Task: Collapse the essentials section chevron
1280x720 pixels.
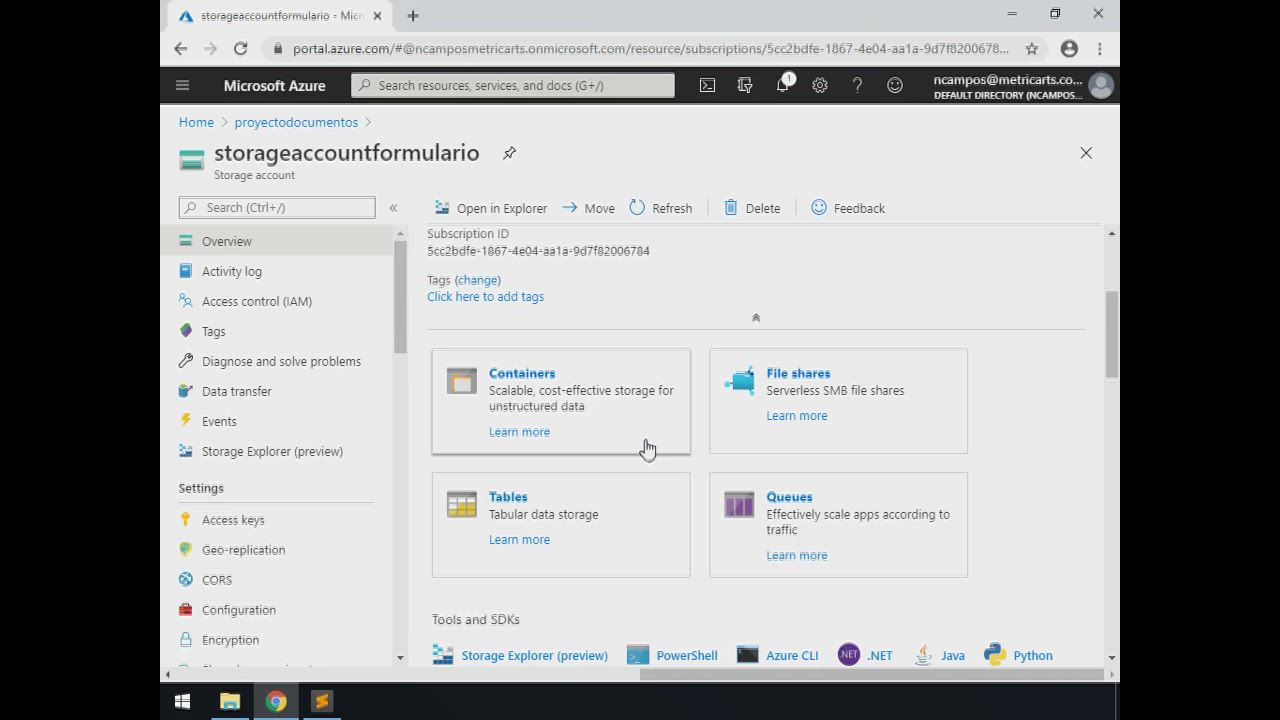Action: point(756,317)
